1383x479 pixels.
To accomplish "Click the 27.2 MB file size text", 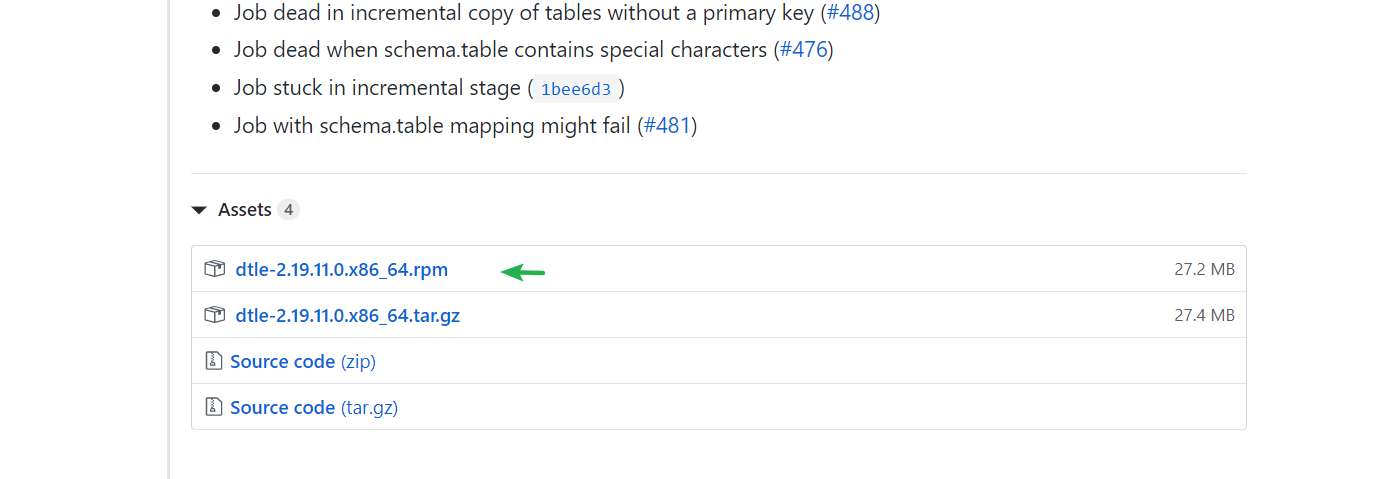I will pyautogui.click(x=1204, y=270).
